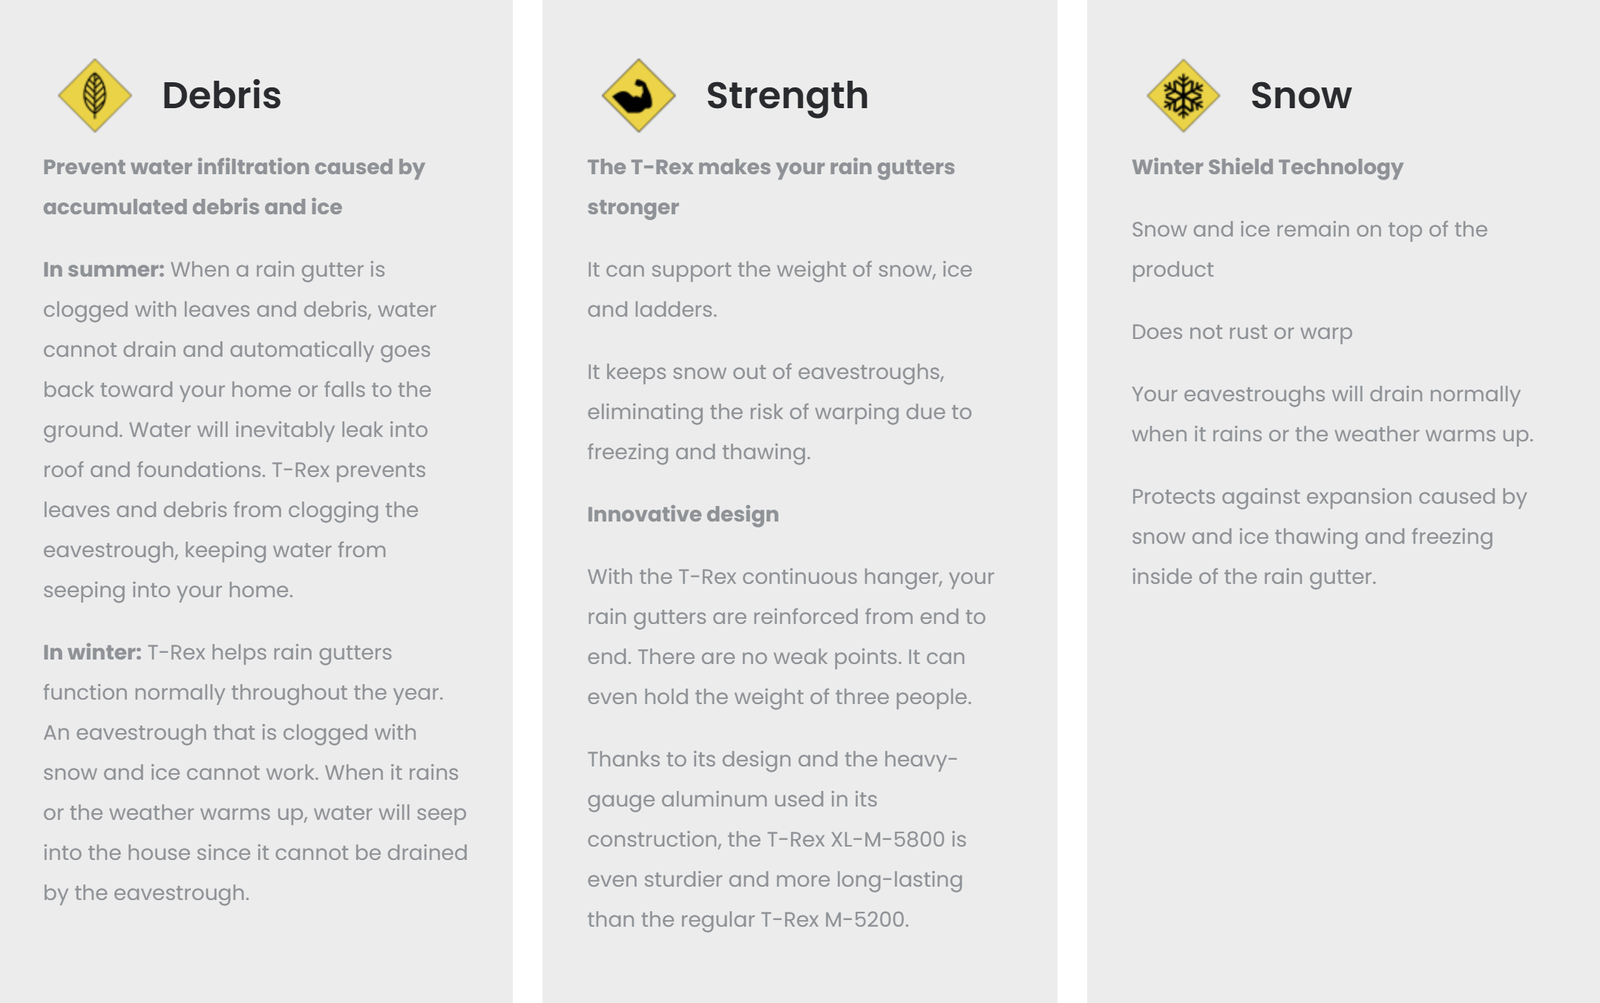
Task: Select the Snow heading
Action: (1300, 95)
